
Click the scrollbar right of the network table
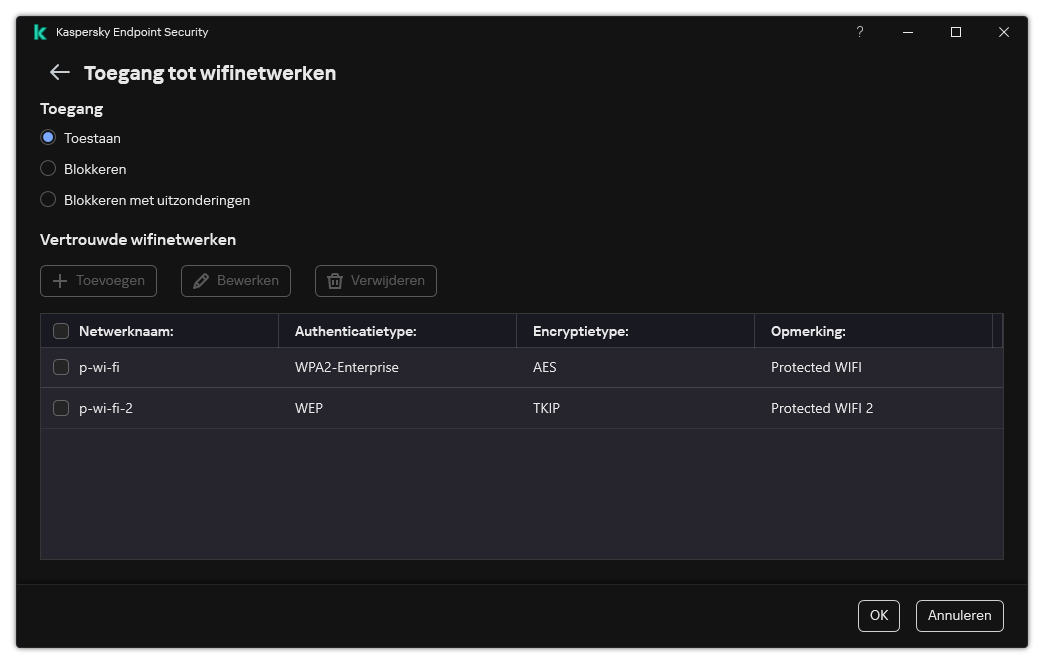coord(997,440)
